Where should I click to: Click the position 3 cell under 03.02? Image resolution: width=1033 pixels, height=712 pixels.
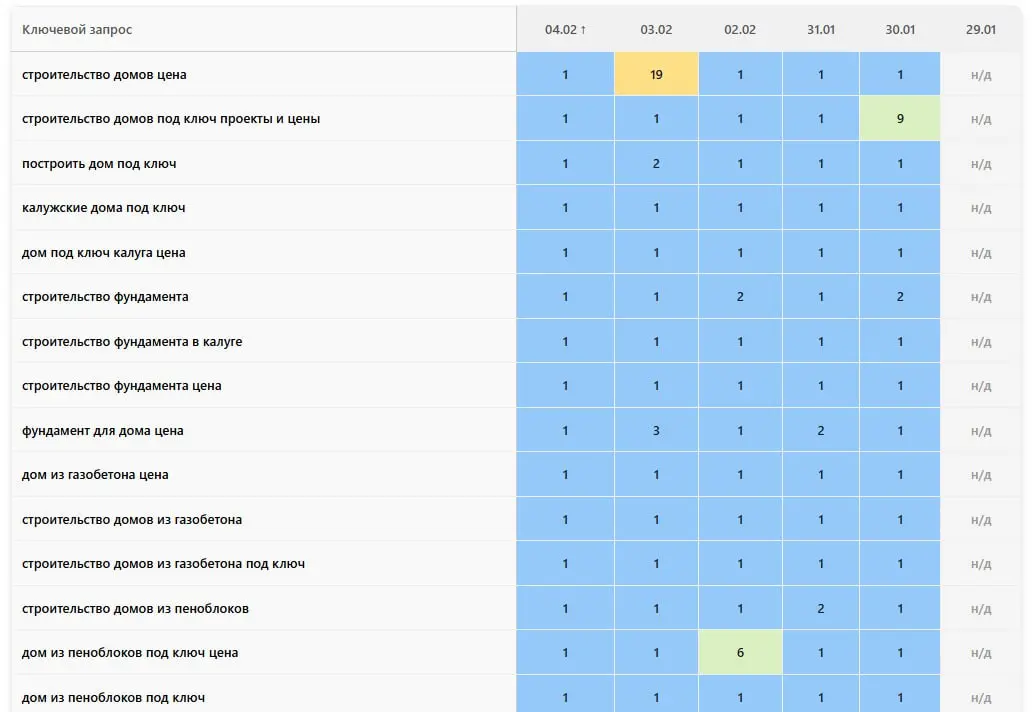click(656, 430)
